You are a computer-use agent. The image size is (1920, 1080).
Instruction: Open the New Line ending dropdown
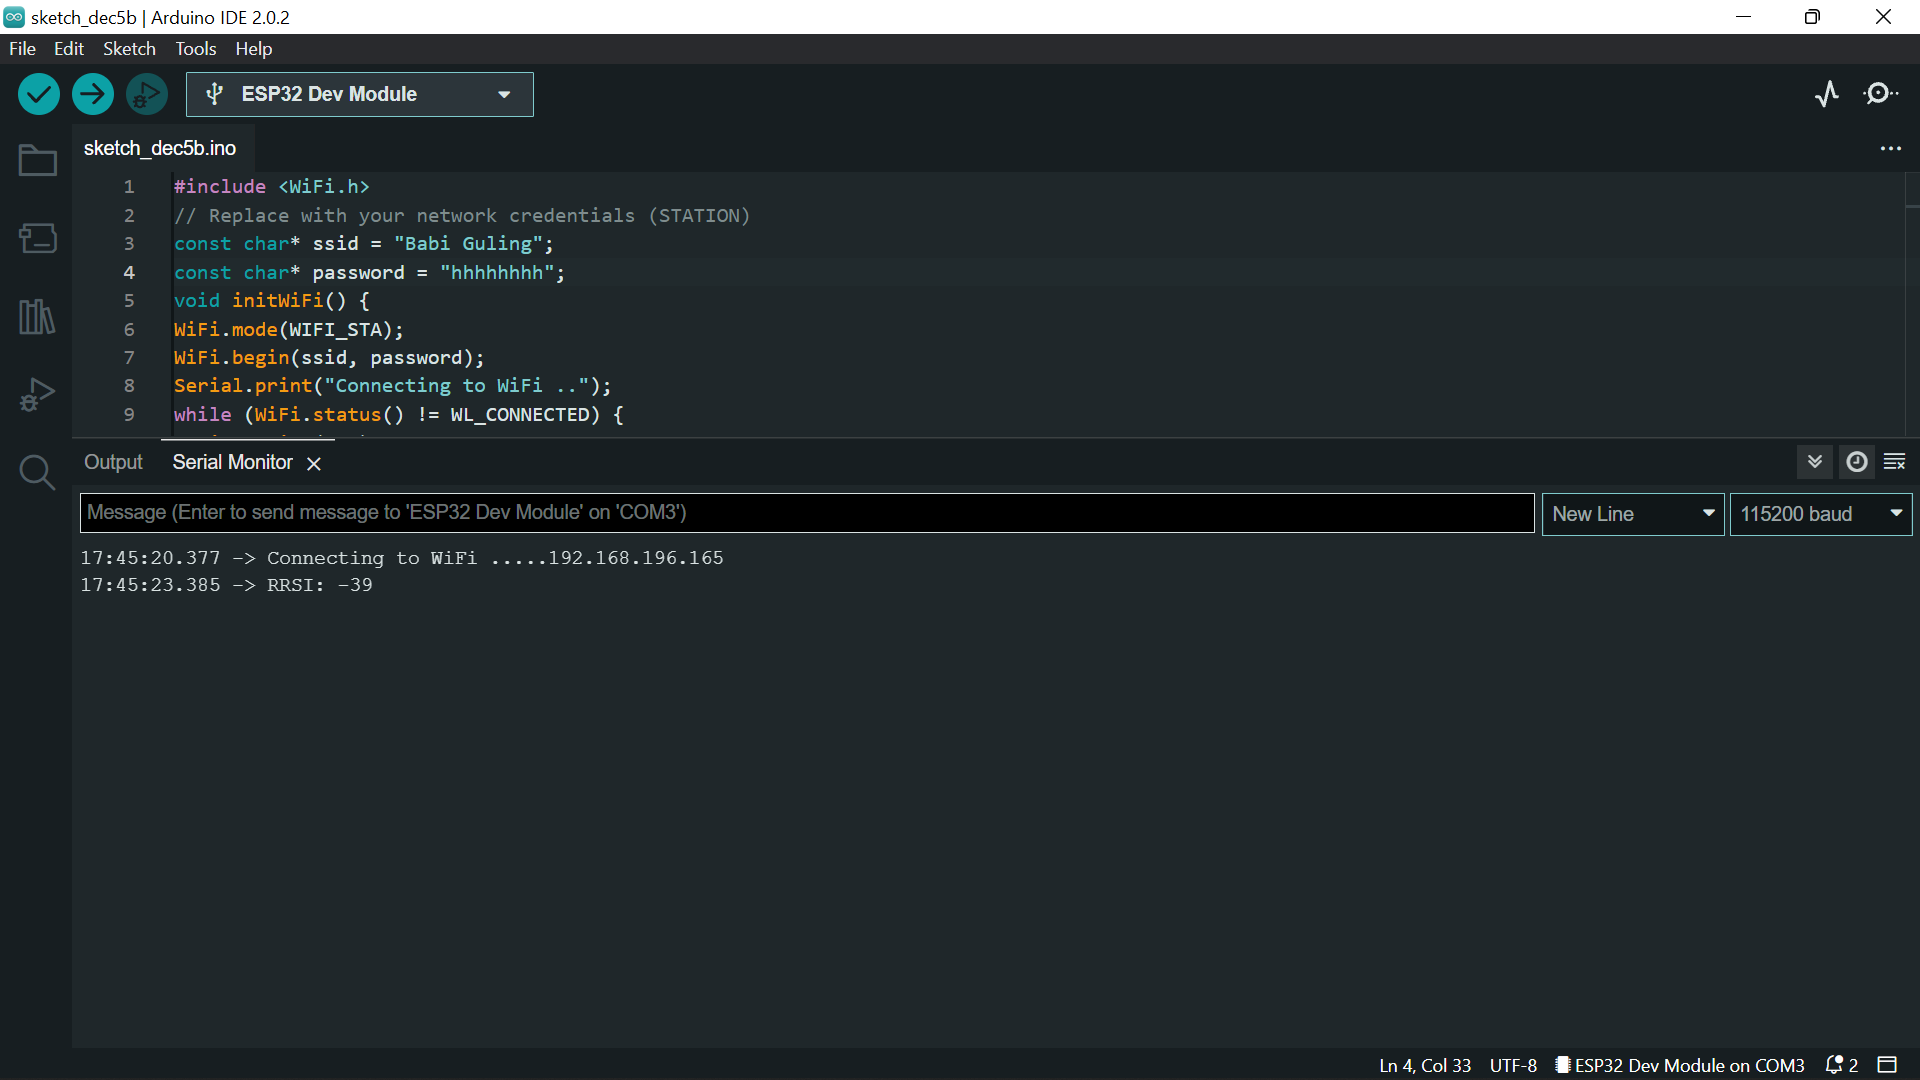1632,514
